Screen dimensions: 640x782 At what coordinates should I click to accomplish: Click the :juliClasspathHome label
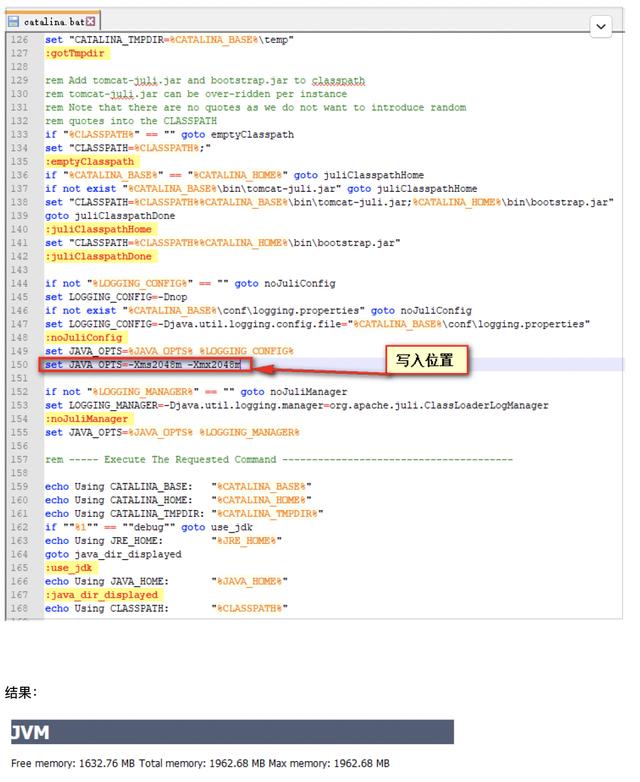99,229
